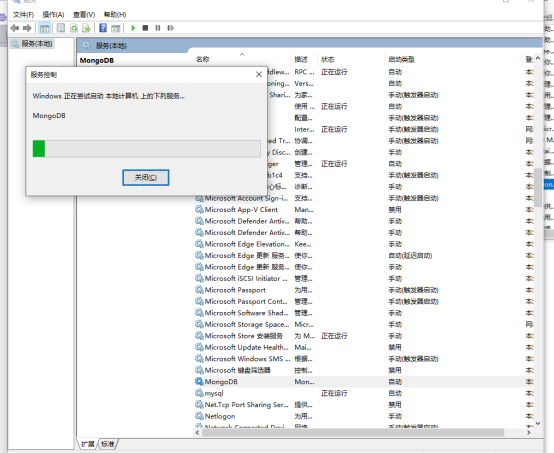This screenshot has height=453, width=554.
Task: Click the Export List toolbar icon
Action: (86, 28)
